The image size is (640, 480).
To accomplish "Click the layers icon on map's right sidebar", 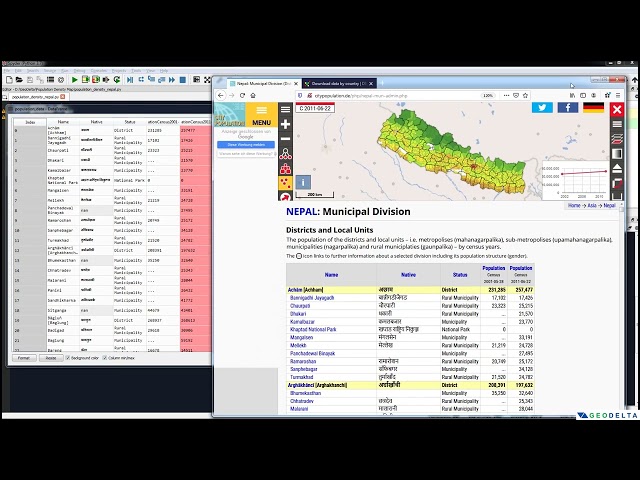I will tap(617, 139).
